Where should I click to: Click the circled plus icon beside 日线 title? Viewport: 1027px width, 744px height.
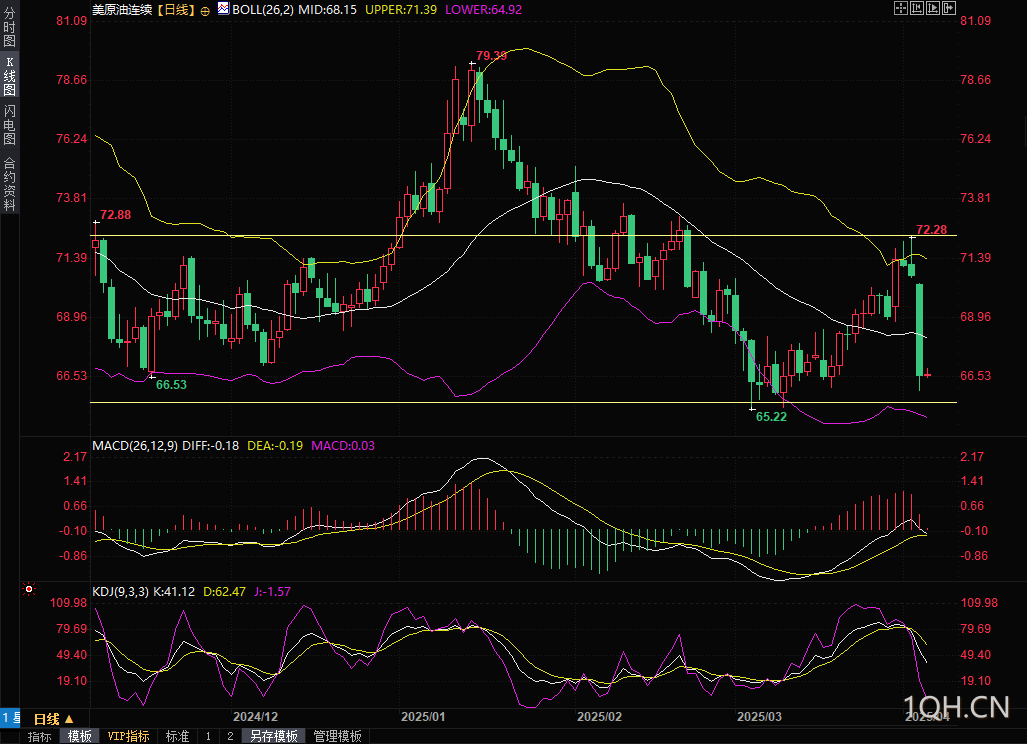click(205, 10)
